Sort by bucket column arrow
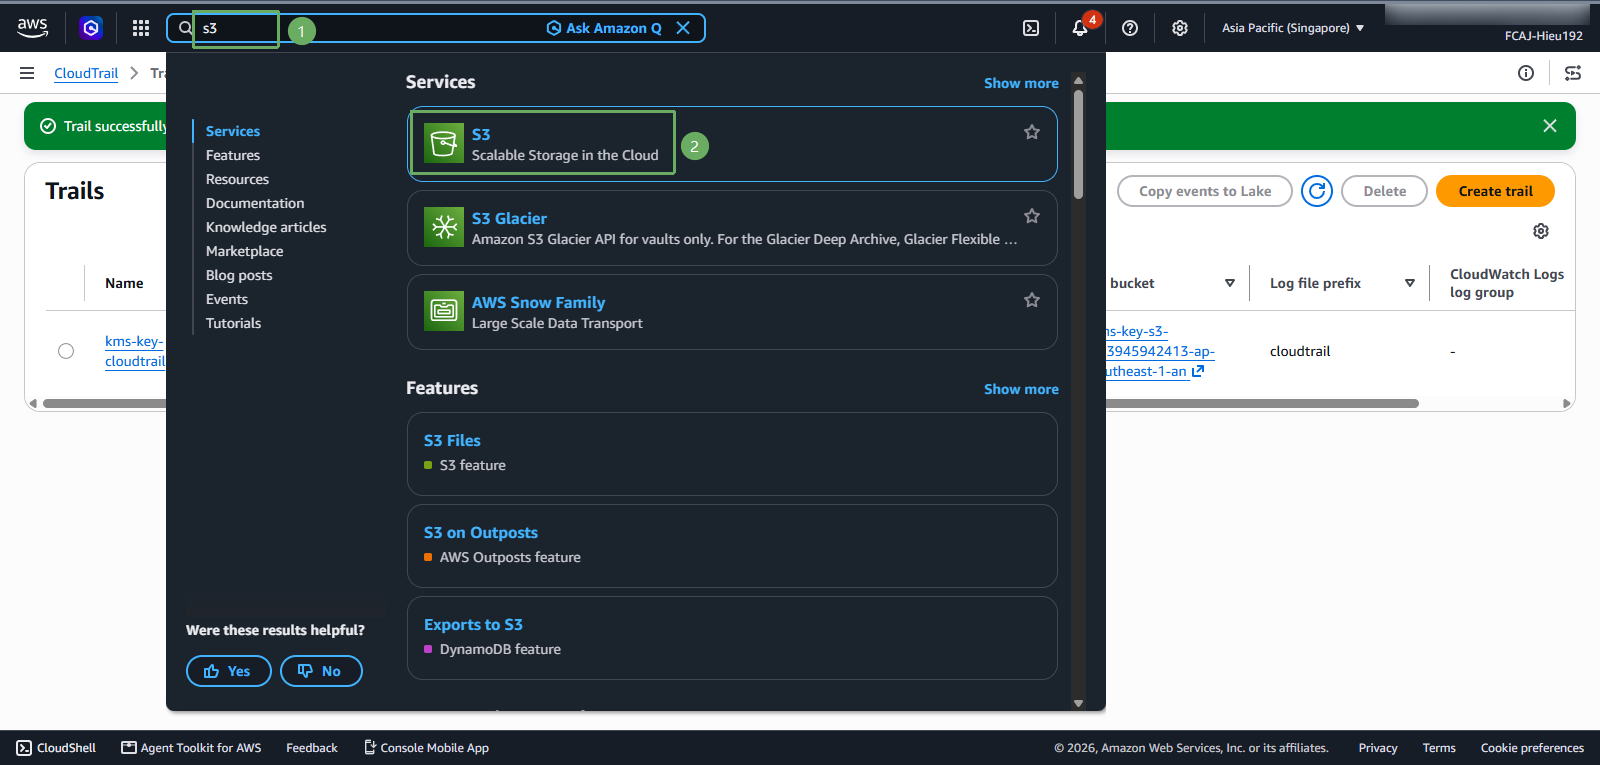The width and height of the screenshot is (1600, 765). 1230,283
